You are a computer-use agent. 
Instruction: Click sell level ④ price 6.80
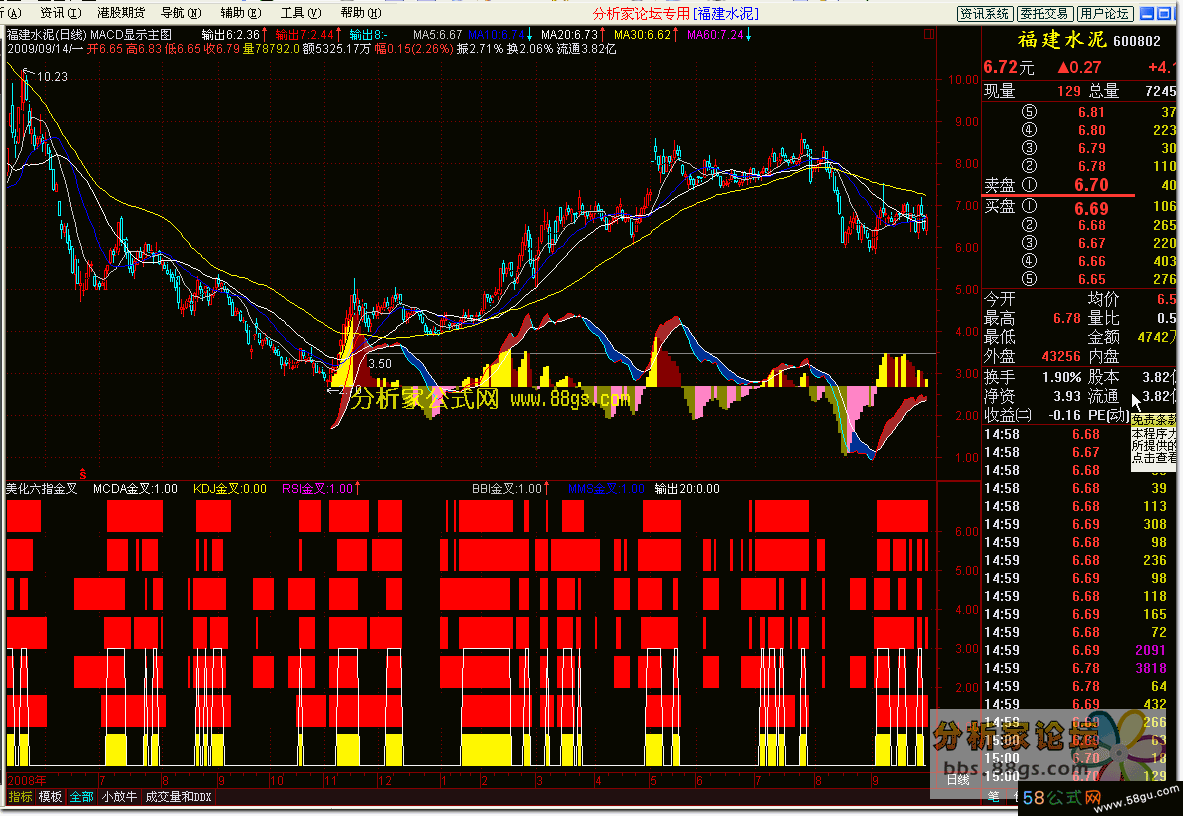[1091, 130]
